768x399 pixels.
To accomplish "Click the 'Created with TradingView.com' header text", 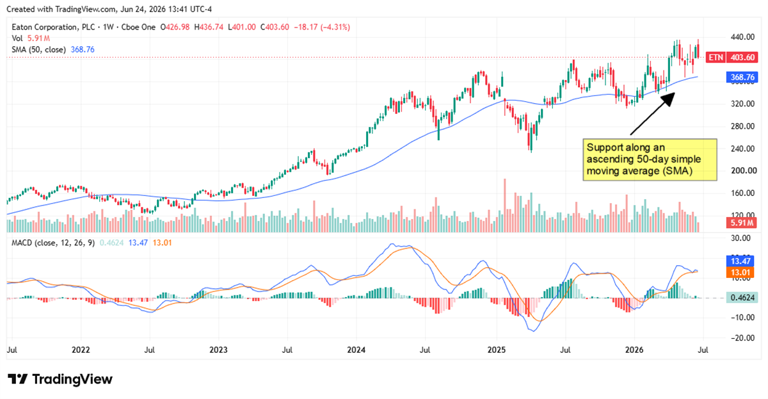I will (62, 9).
